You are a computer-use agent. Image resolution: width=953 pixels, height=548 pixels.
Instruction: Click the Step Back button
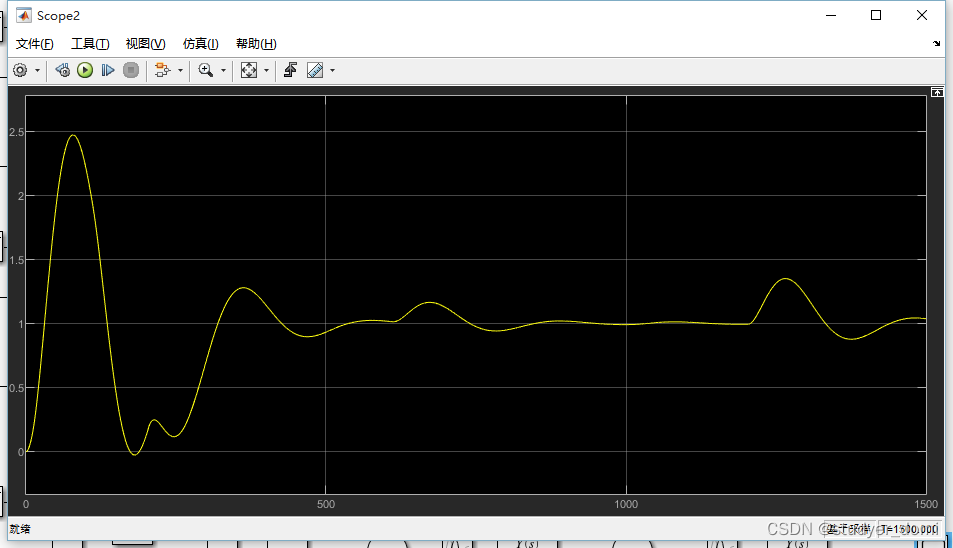(62, 70)
